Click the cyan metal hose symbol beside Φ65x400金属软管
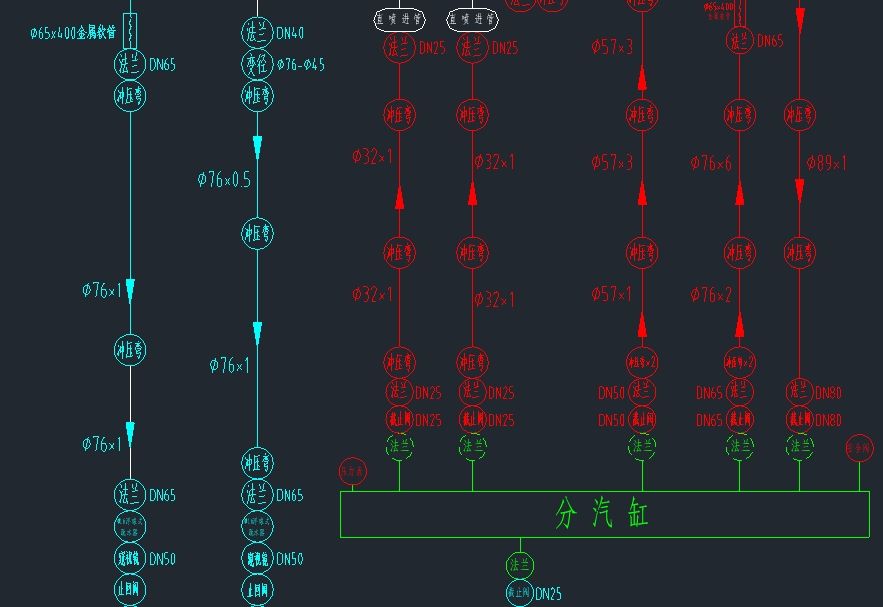 pyautogui.click(x=130, y=27)
